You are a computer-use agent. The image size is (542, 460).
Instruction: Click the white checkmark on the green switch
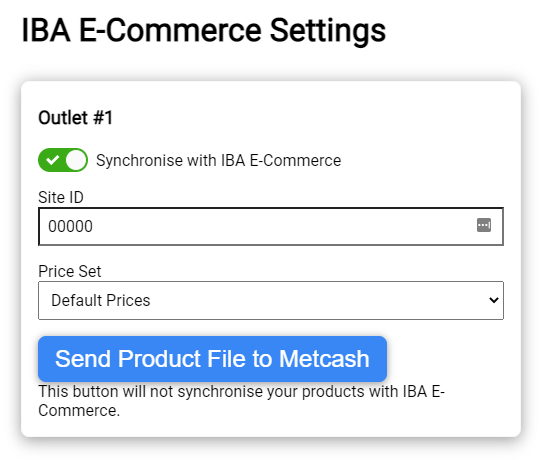coord(53,160)
